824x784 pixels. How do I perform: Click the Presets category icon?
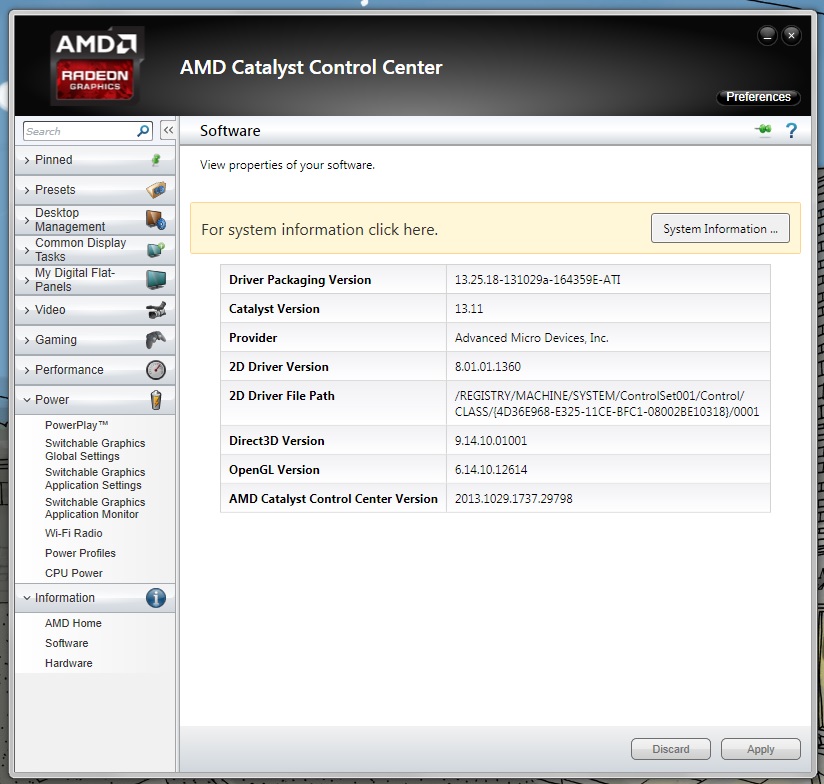tap(156, 190)
